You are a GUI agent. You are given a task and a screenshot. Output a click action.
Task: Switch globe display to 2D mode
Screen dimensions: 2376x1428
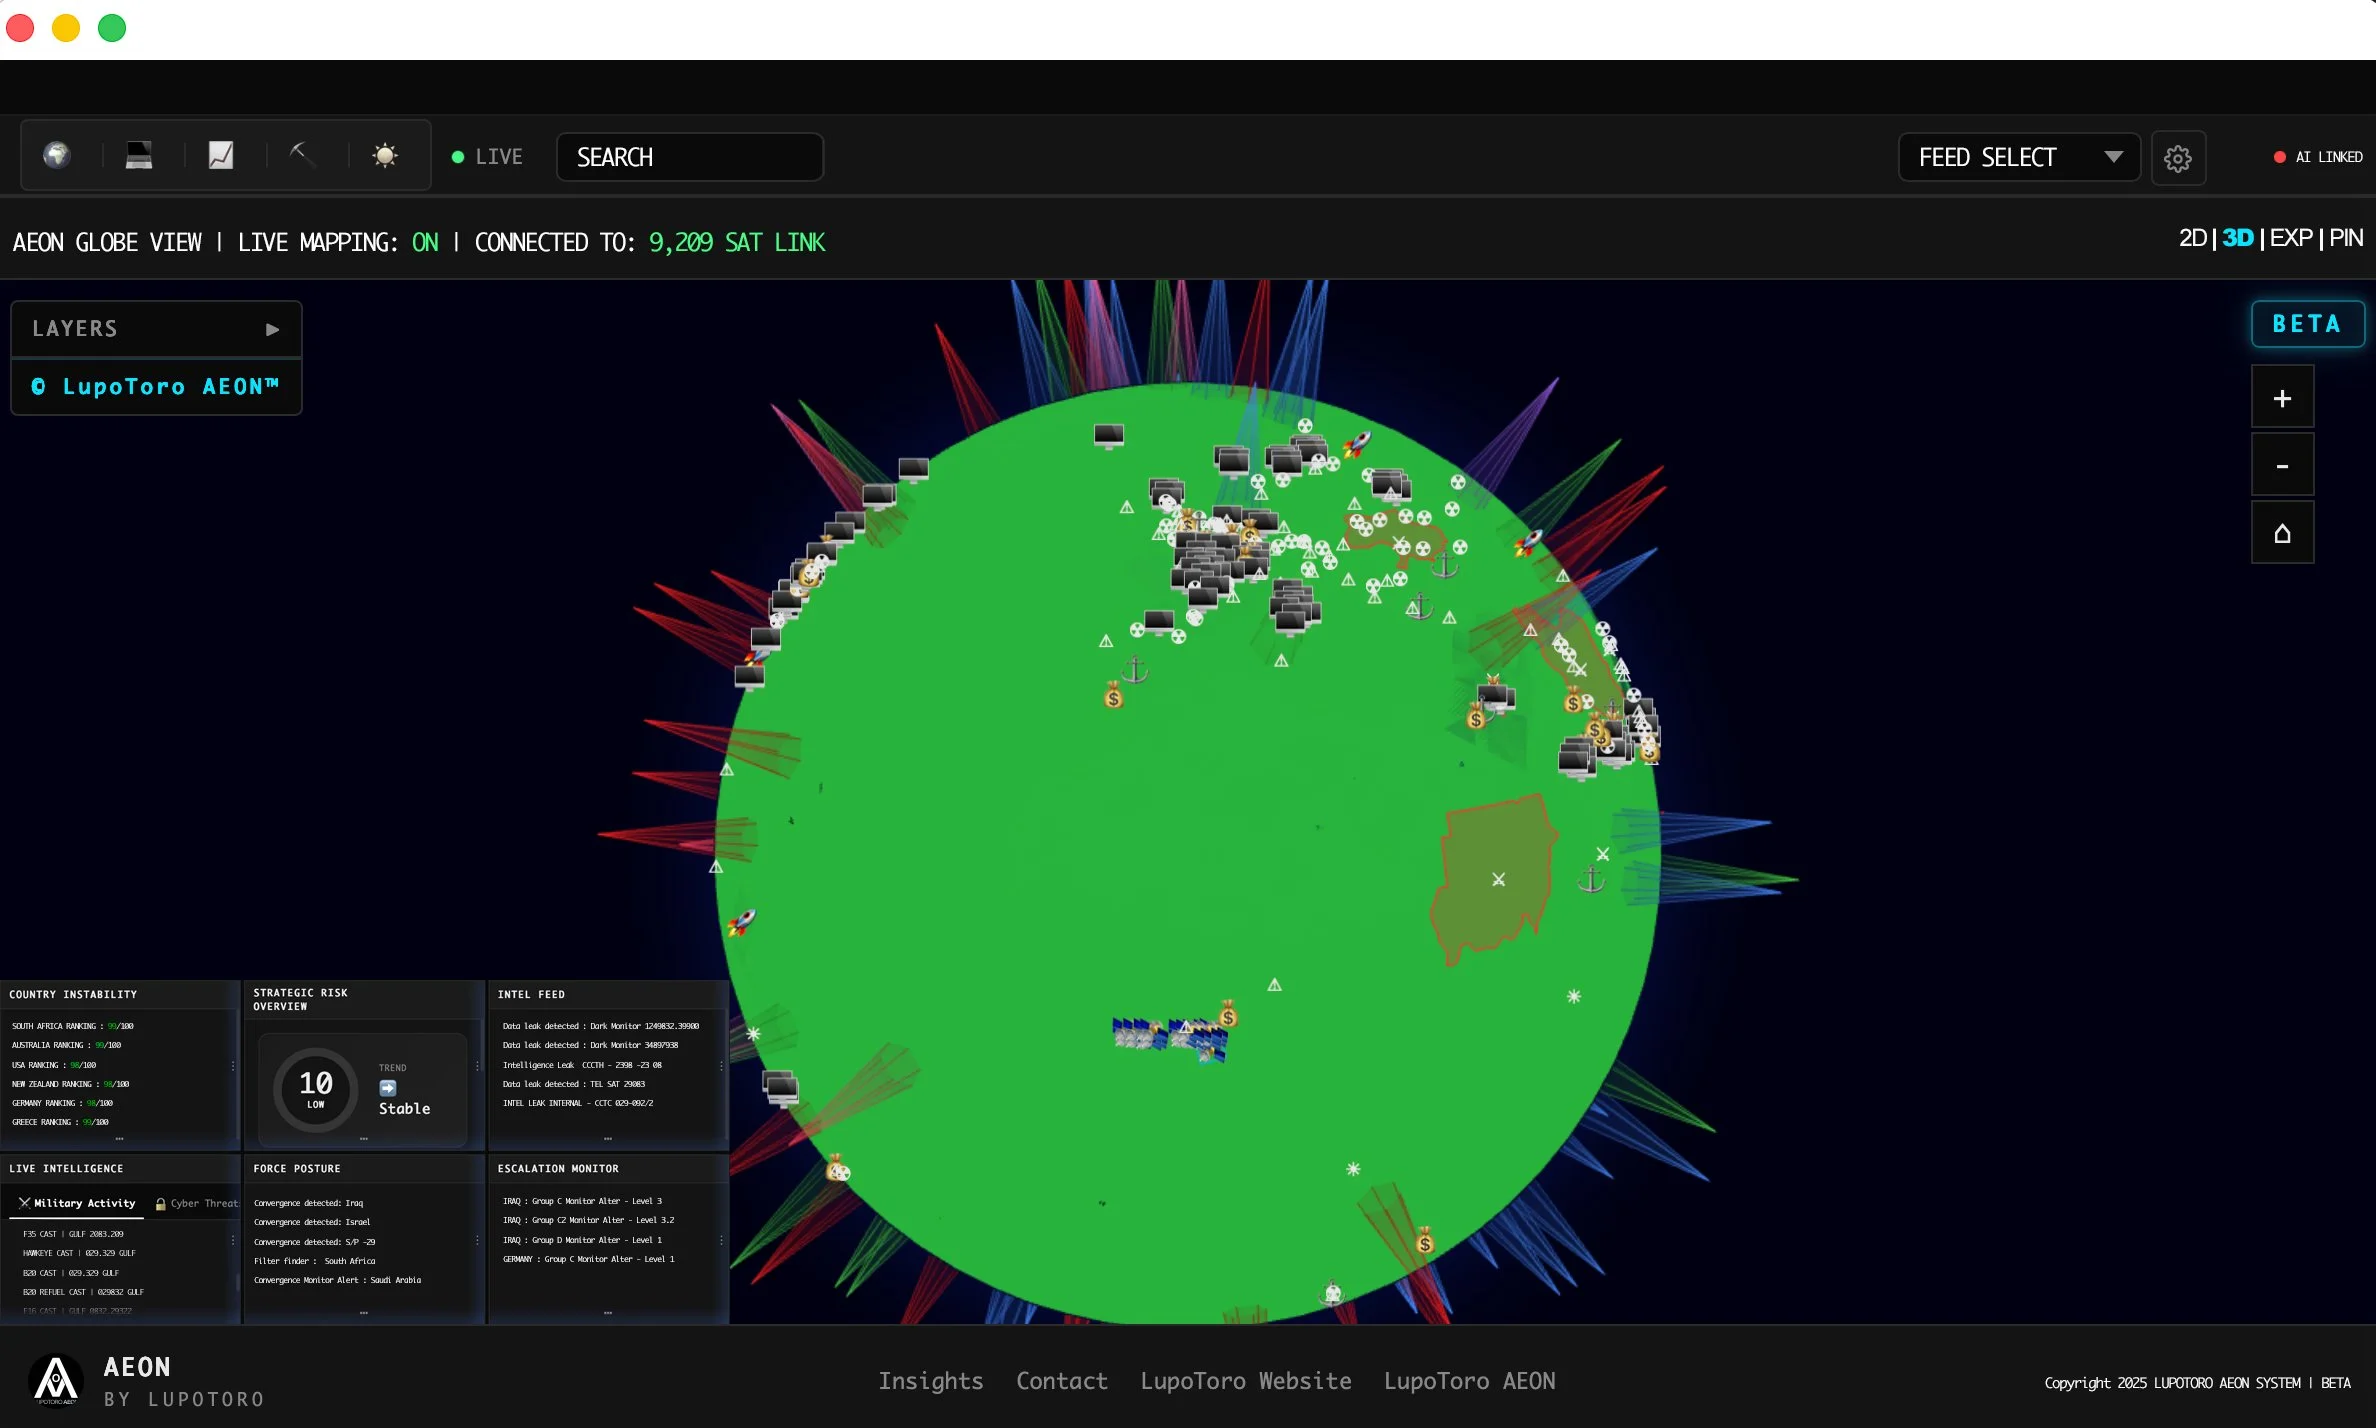(x=2194, y=238)
